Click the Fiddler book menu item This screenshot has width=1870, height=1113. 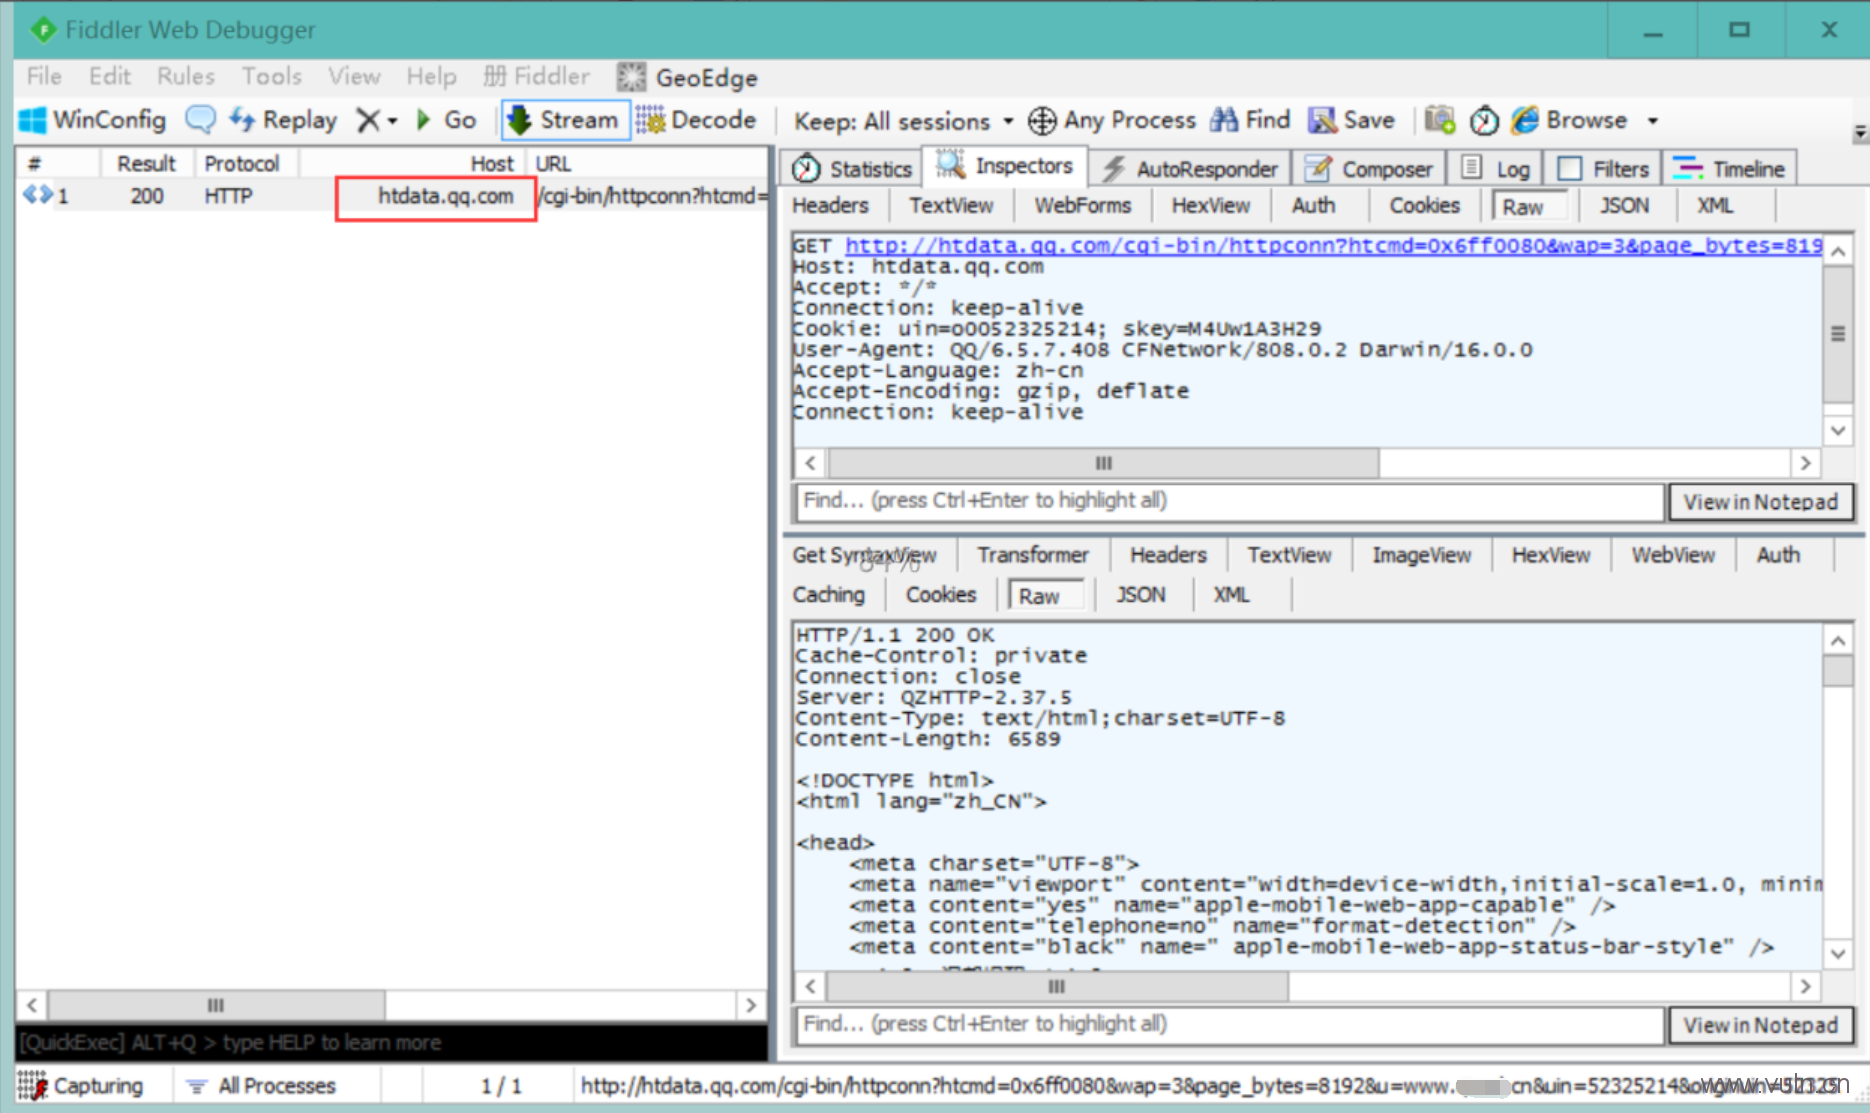pos(536,76)
